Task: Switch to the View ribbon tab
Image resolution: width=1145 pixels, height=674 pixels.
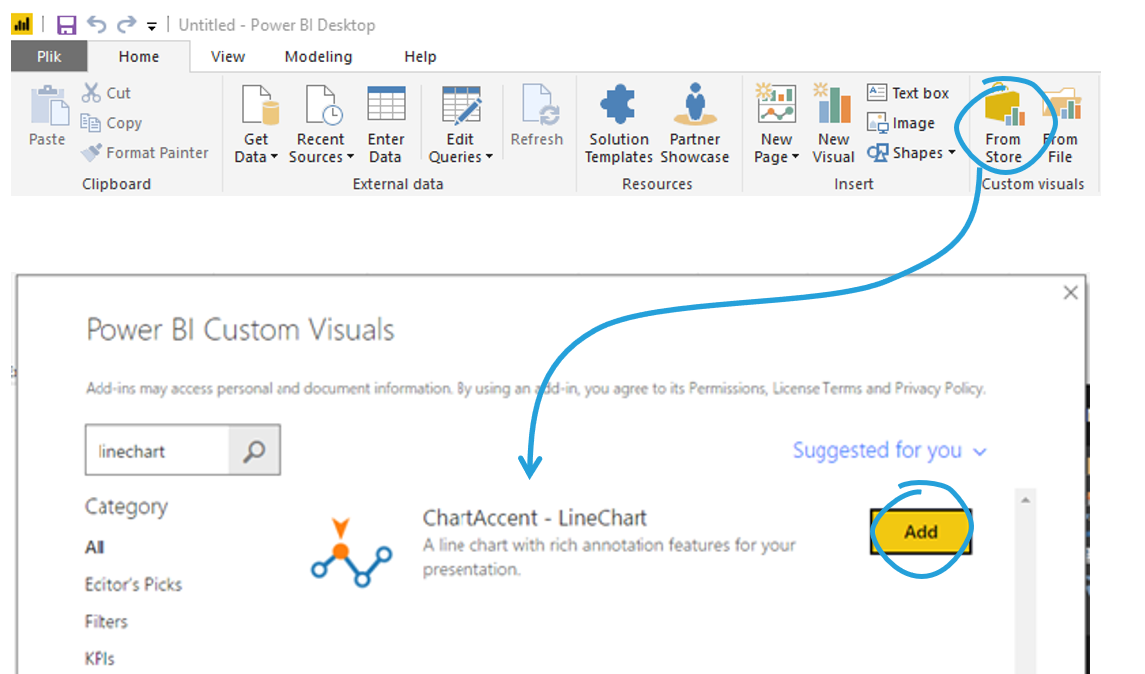Action: pyautogui.click(x=228, y=57)
